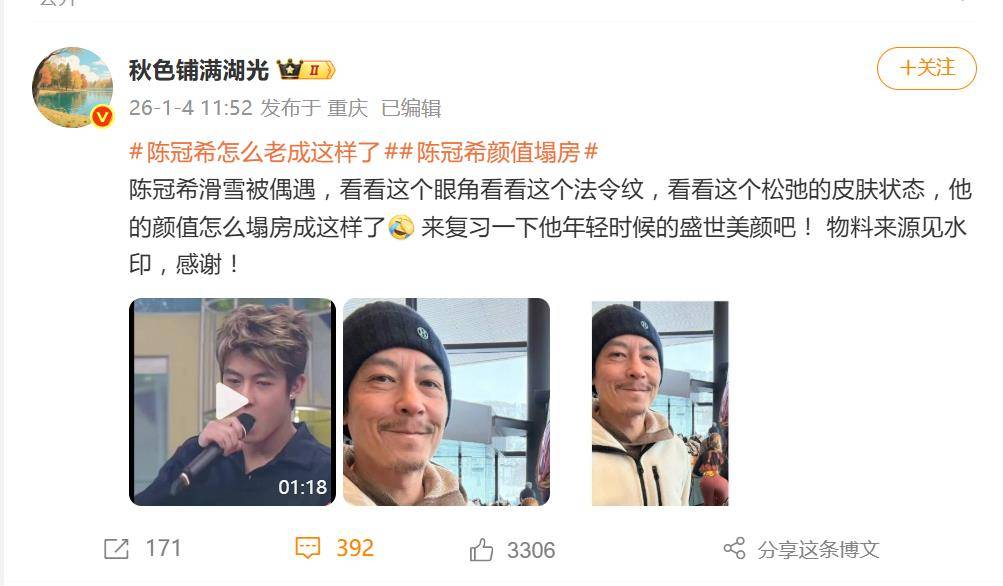Open the third photo with white jacket

[x=660, y=403]
